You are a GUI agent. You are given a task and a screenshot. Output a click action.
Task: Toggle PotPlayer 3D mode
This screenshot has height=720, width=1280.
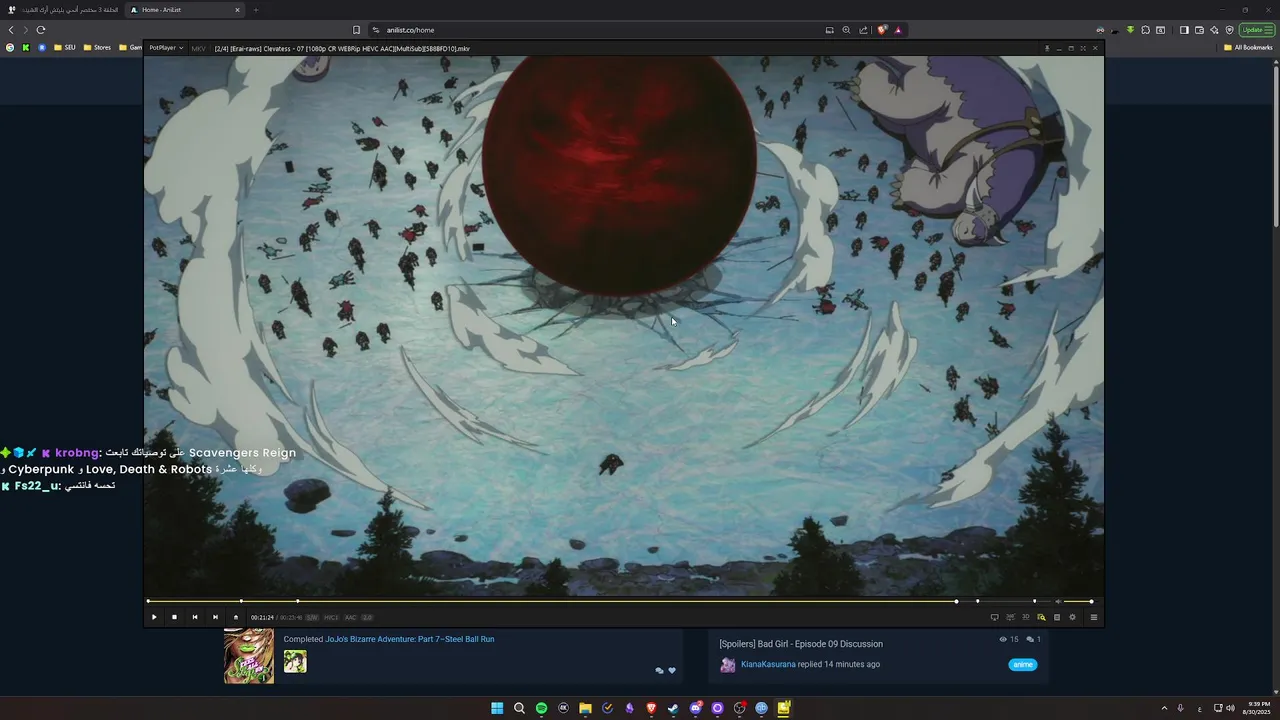pyautogui.click(x=1025, y=617)
